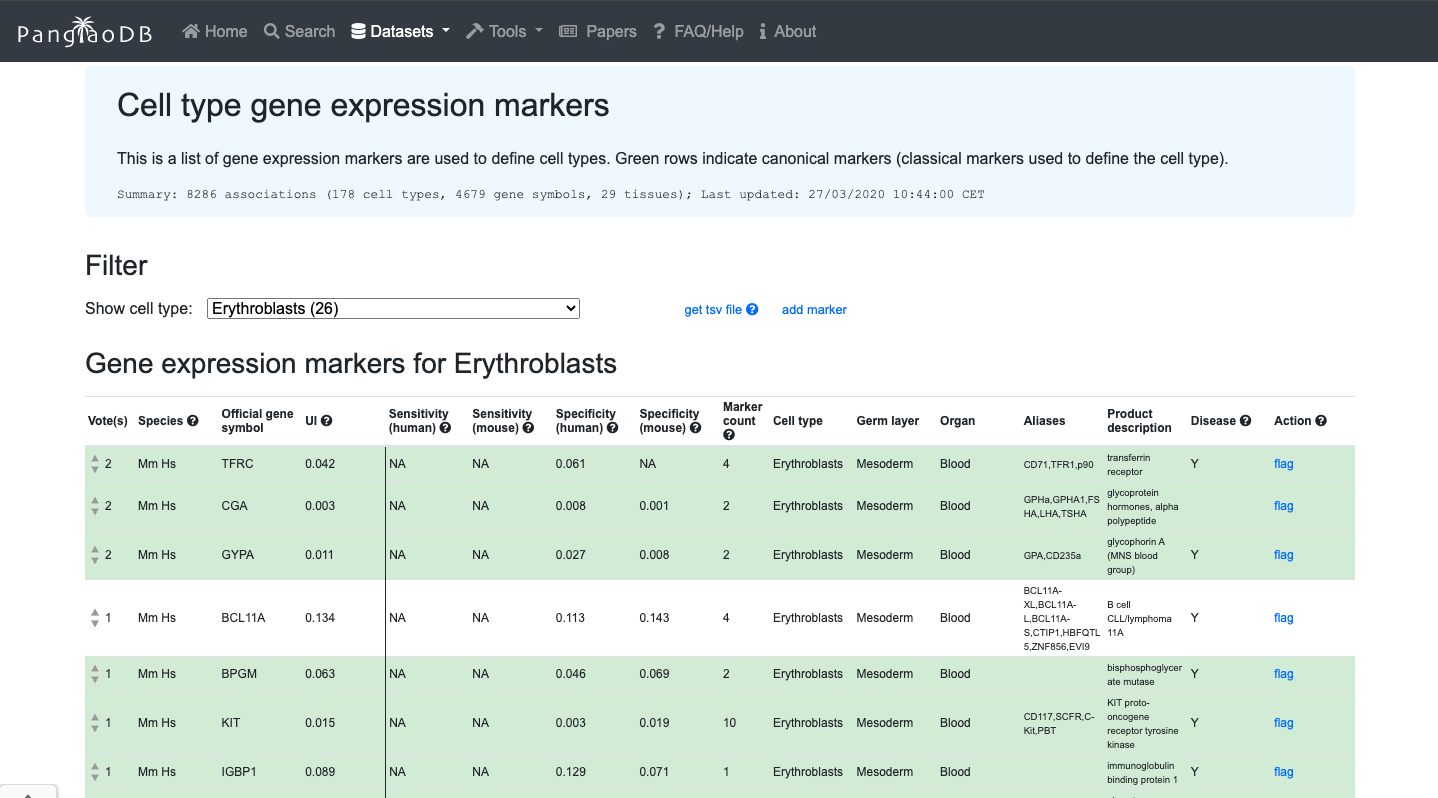Click the Action column help icon
Viewport: 1438px width, 798px height.
point(1321,421)
